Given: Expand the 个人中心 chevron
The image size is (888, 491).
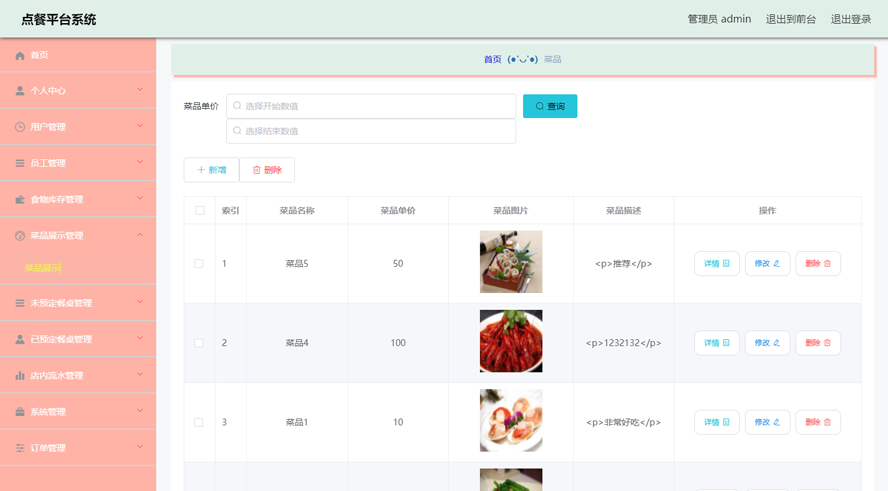Looking at the screenshot, I should (x=140, y=89).
